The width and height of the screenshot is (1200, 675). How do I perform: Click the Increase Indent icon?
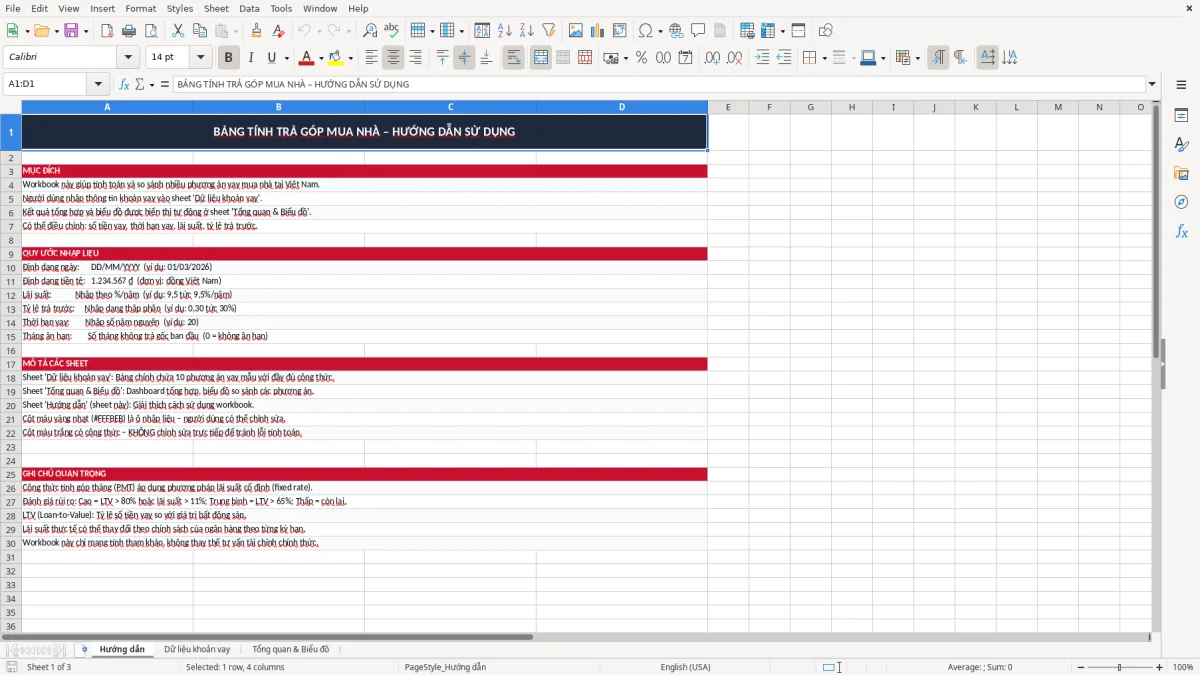762,58
